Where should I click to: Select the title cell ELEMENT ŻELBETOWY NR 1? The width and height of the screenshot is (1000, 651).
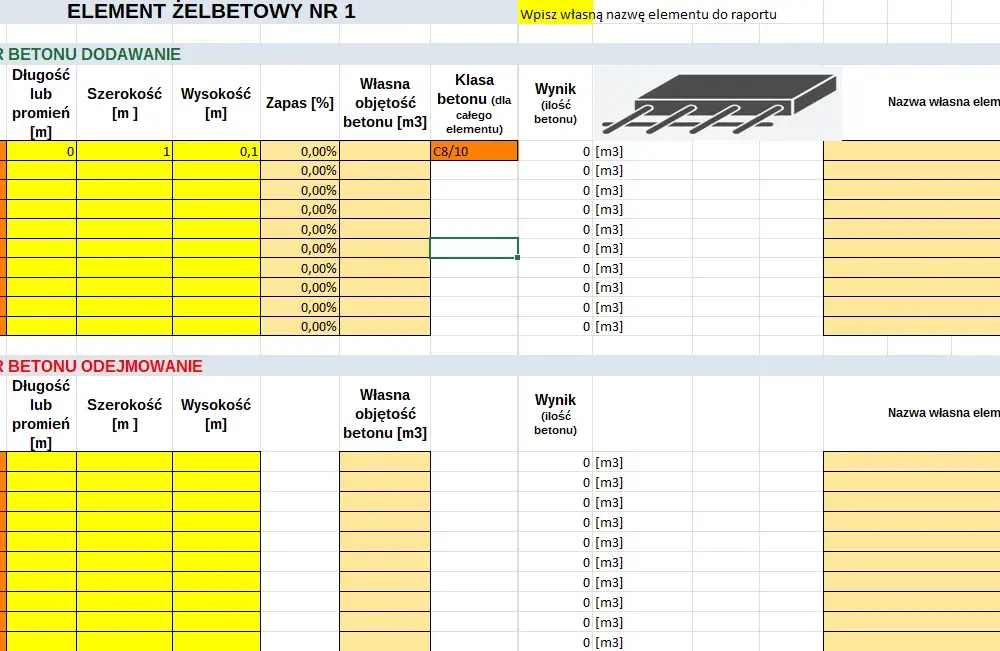(211, 11)
